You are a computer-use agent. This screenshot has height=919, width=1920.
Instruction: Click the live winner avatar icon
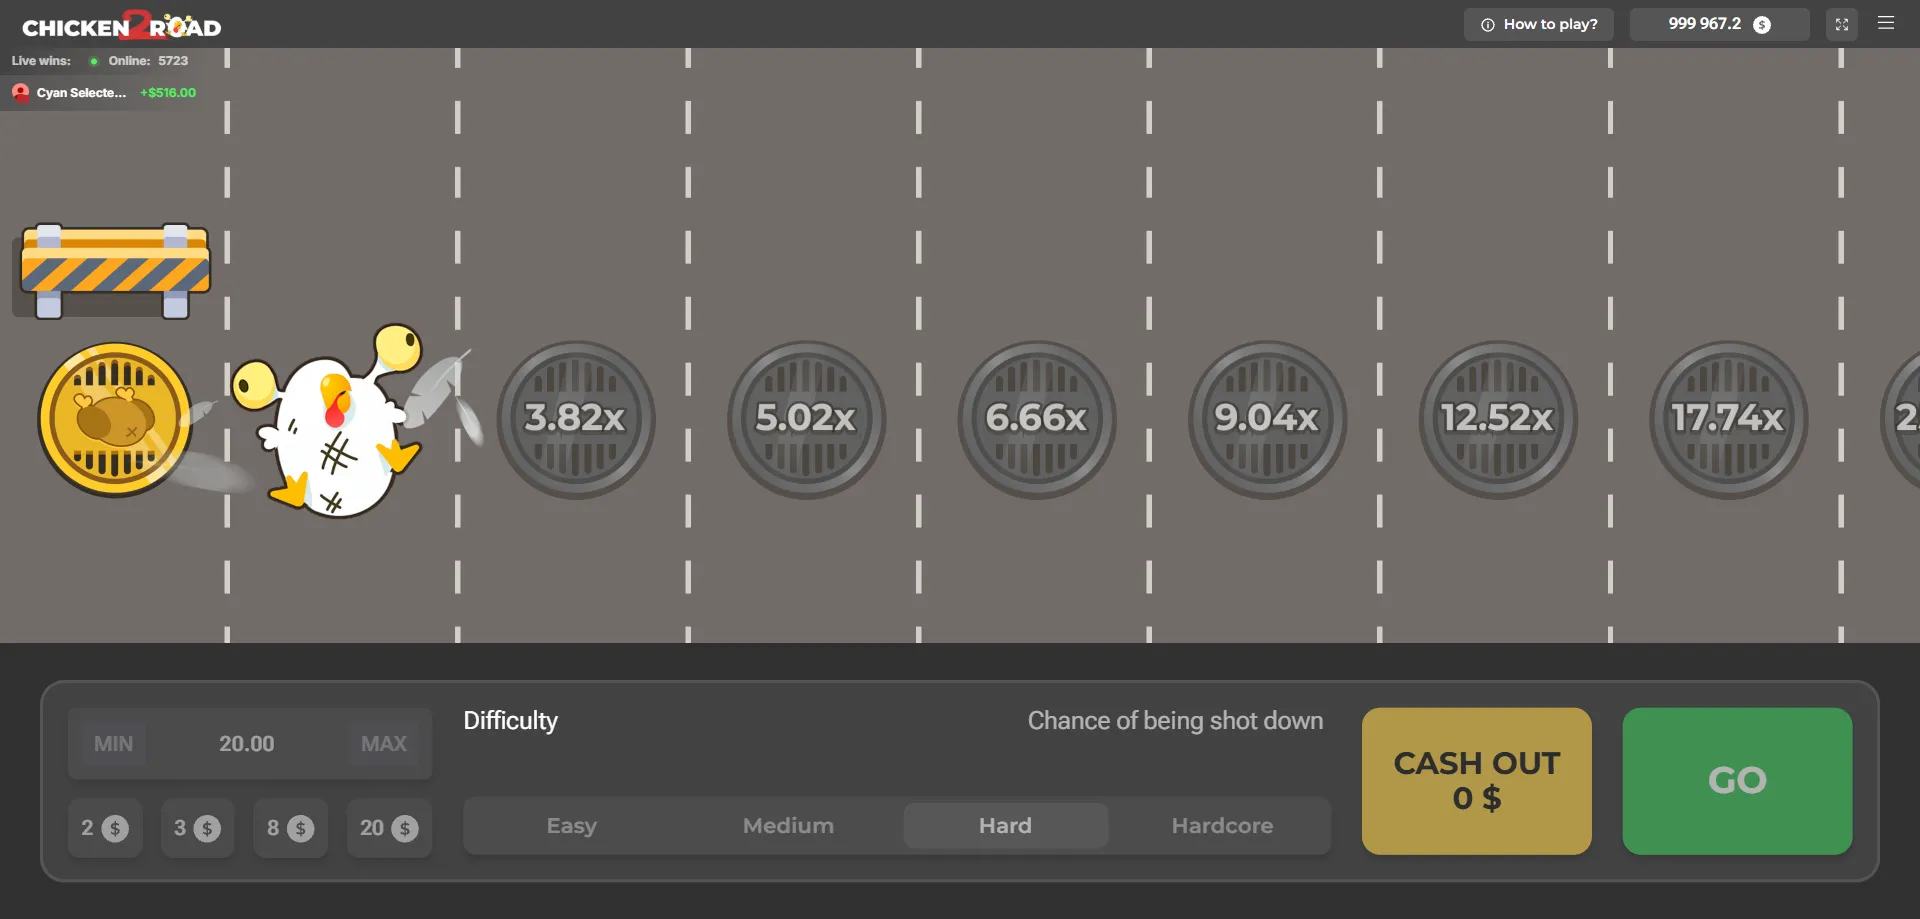coord(20,92)
